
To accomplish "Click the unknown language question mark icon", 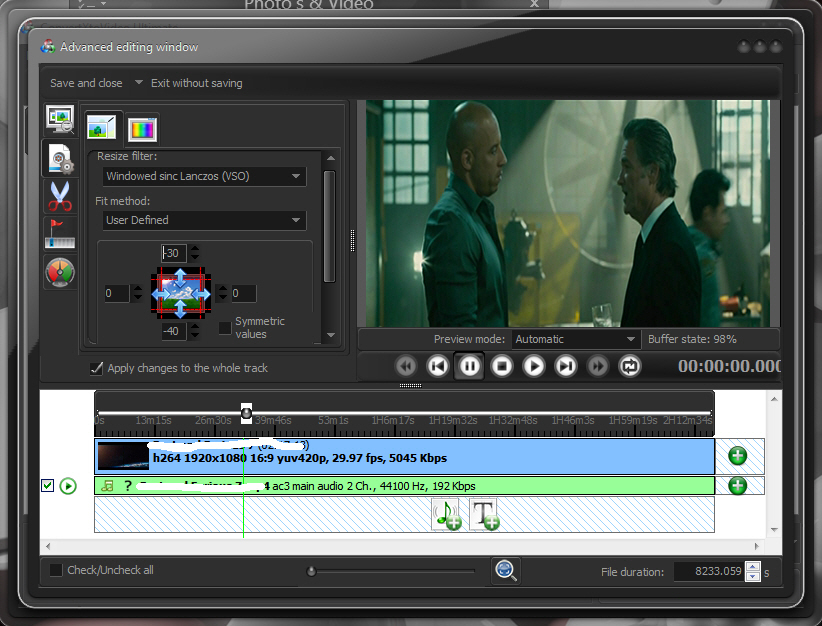I will 128,486.
